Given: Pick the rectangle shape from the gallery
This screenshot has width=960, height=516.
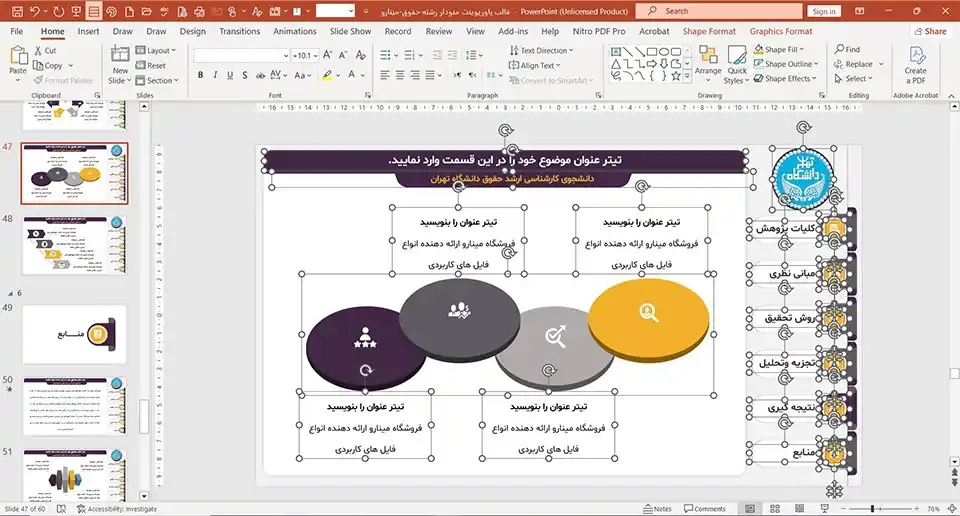Looking at the screenshot, I should (652, 52).
